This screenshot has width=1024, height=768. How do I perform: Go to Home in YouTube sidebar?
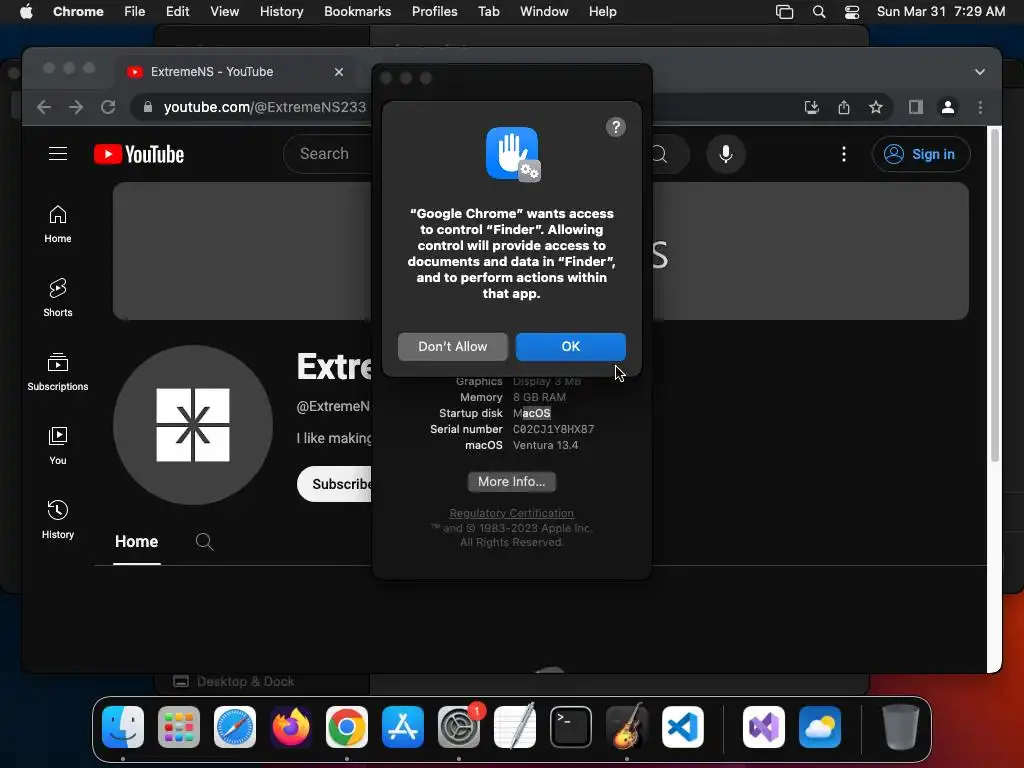coord(58,224)
